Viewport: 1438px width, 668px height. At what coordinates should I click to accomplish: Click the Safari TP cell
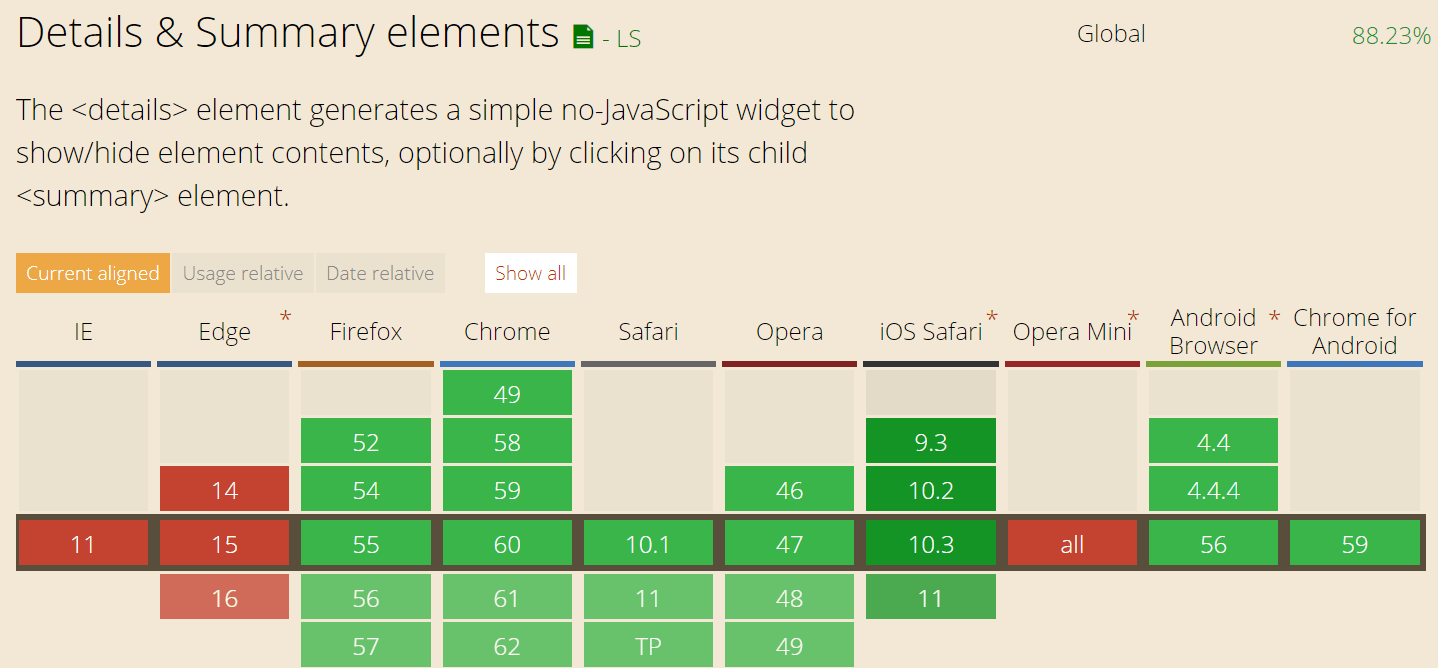(648, 645)
